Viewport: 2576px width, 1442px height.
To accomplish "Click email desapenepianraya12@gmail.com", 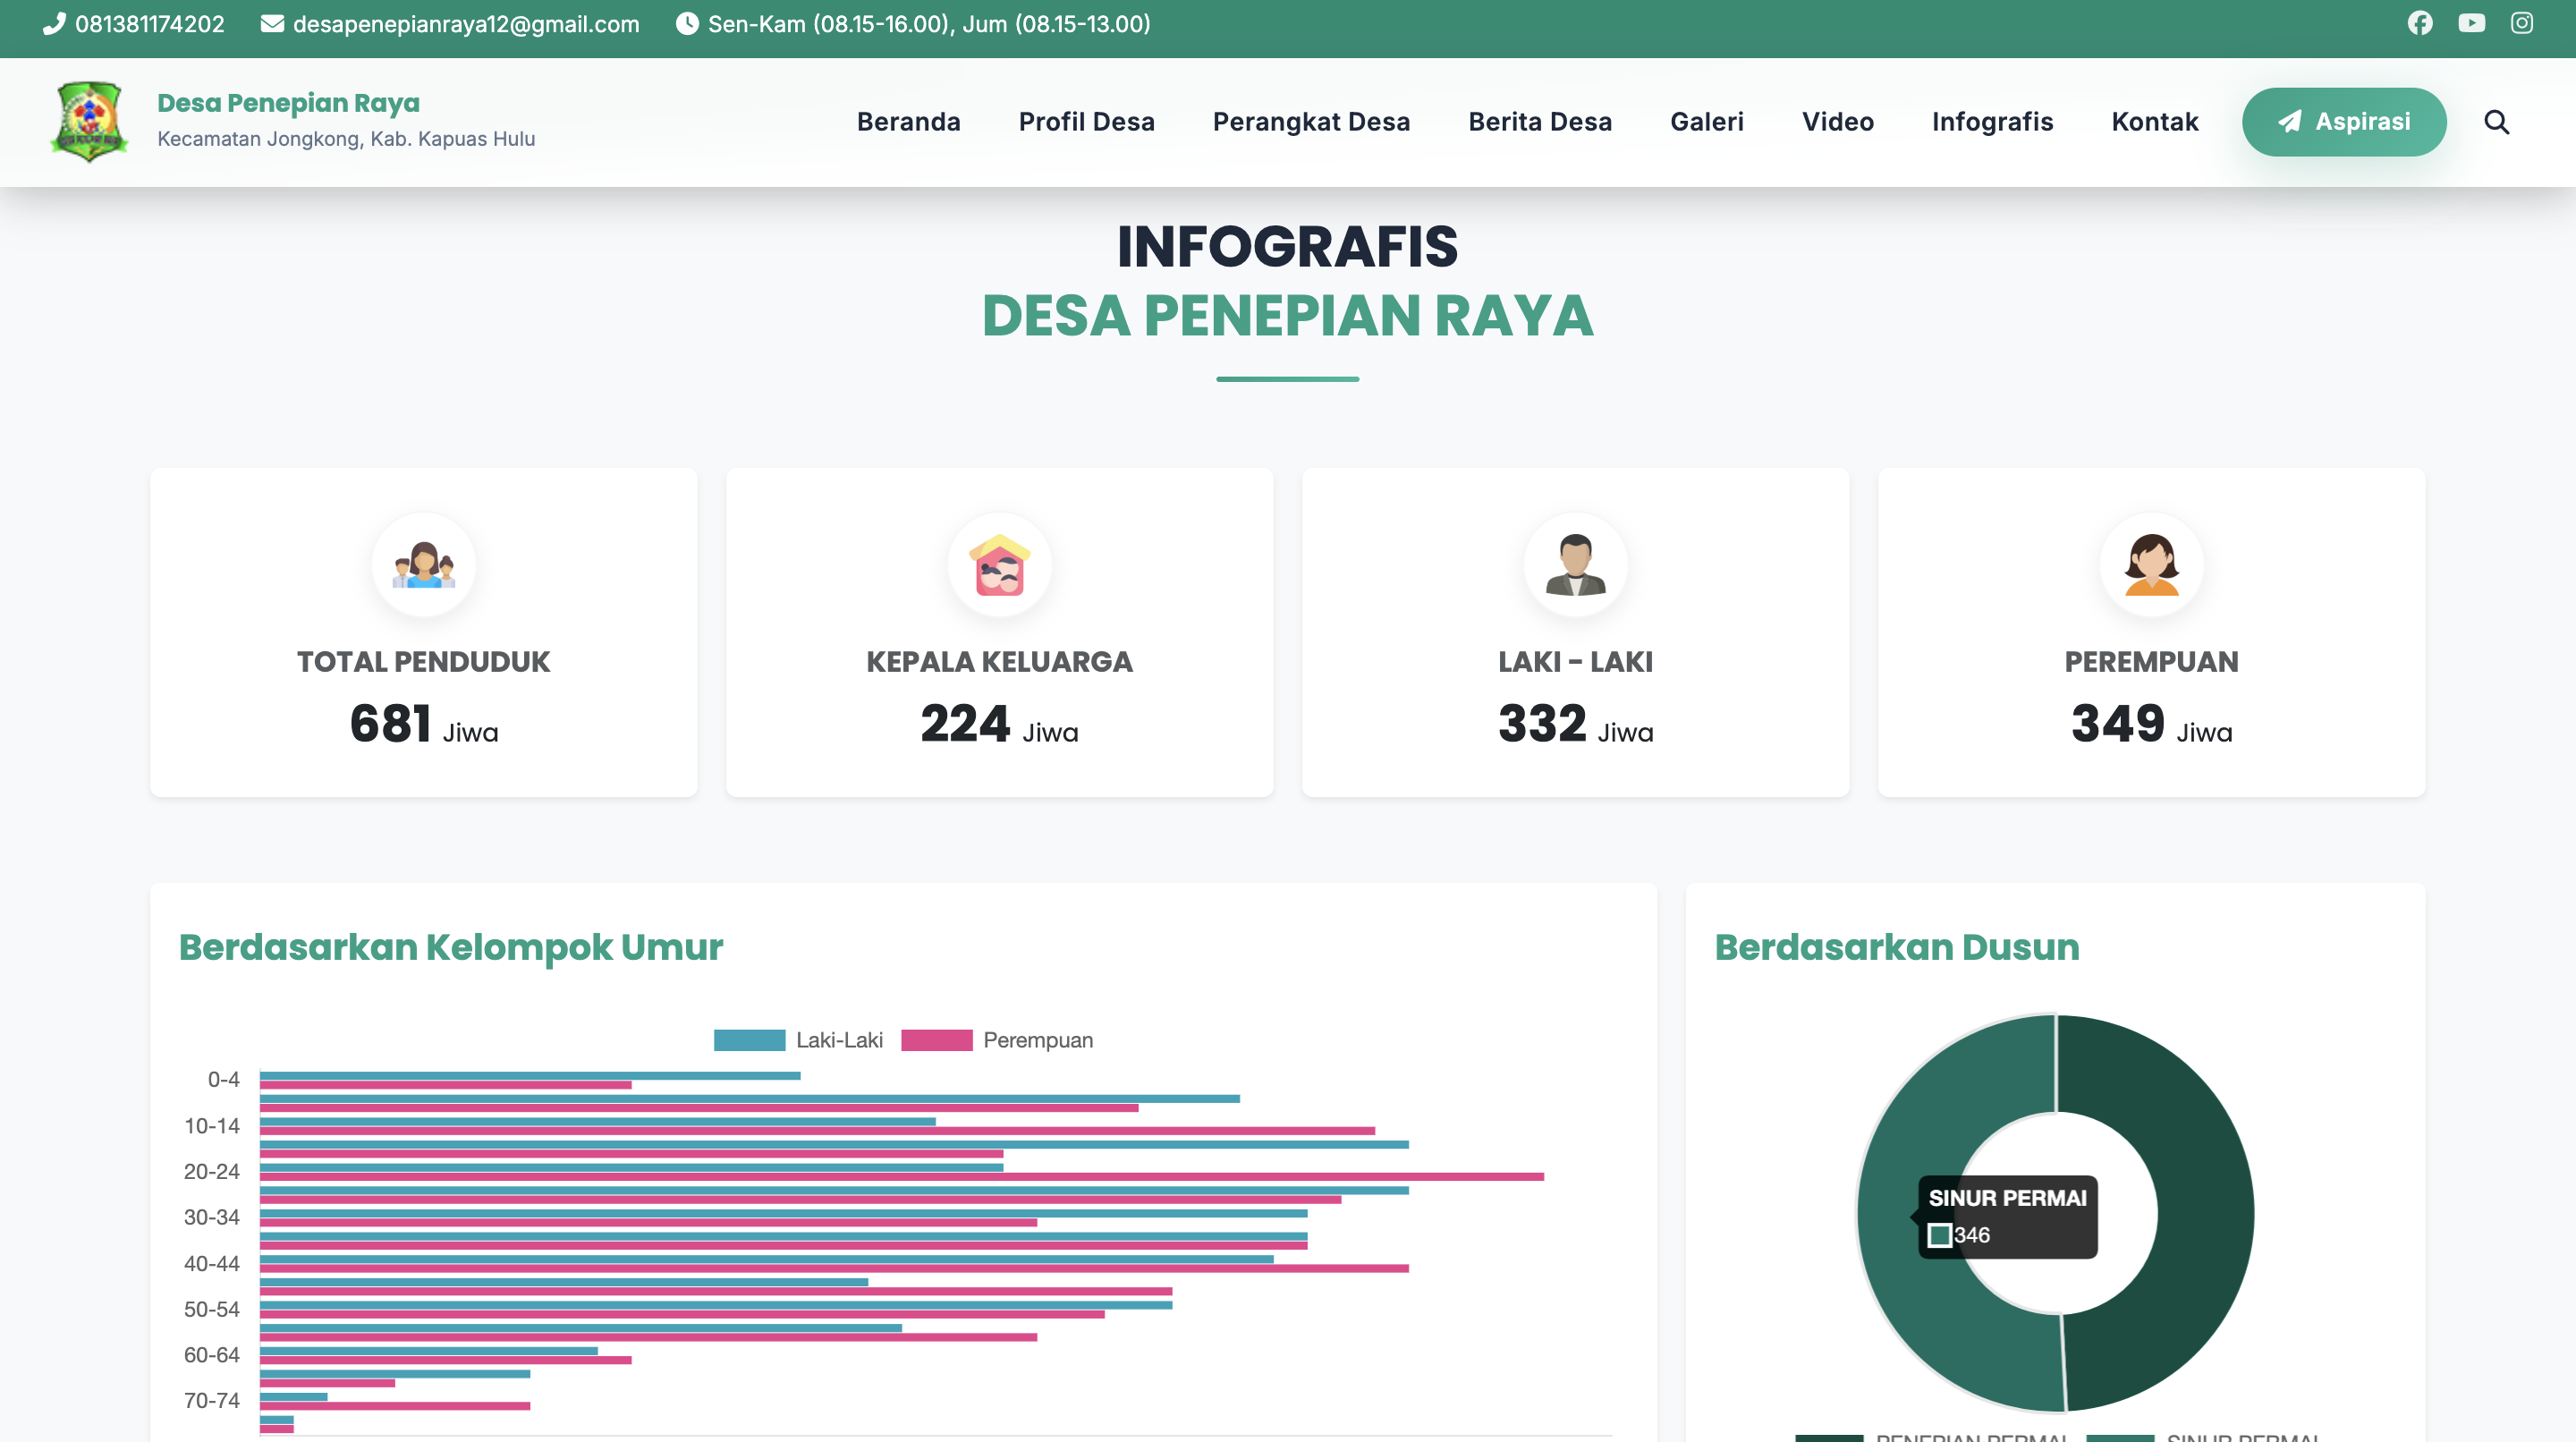I will (466, 23).
